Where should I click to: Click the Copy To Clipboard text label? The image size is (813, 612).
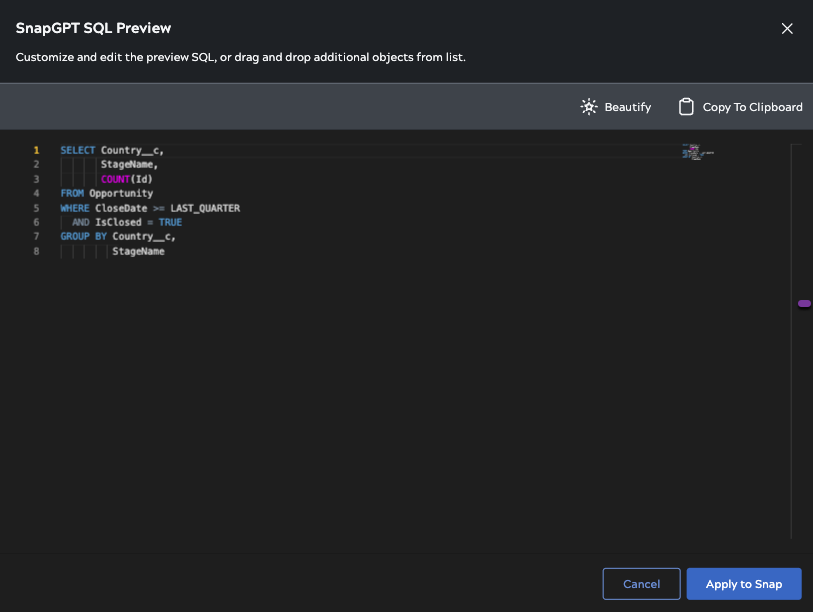click(752, 107)
